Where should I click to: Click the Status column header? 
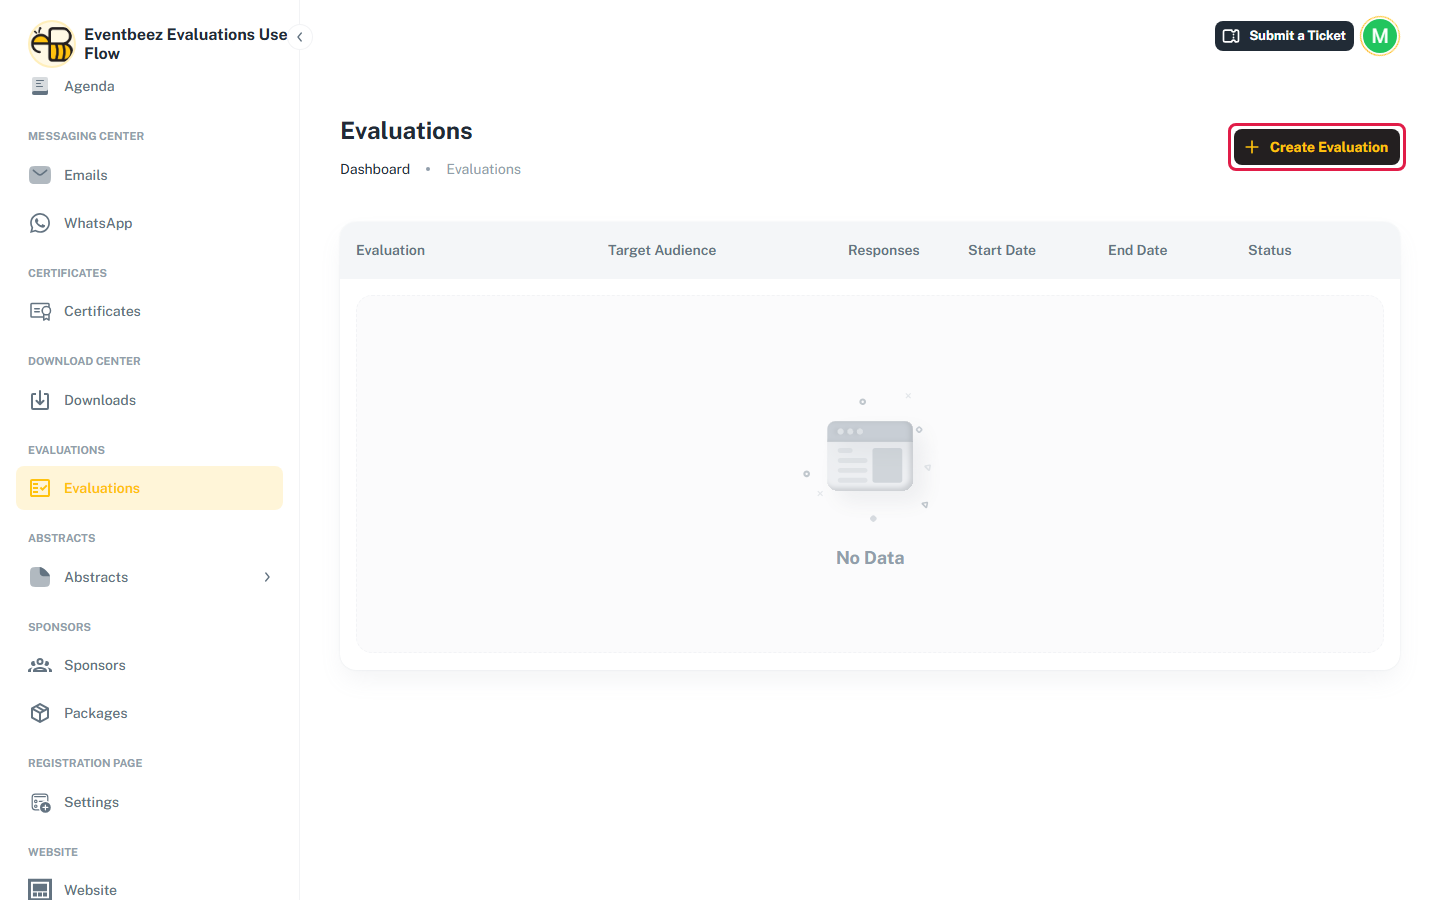point(1270,250)
